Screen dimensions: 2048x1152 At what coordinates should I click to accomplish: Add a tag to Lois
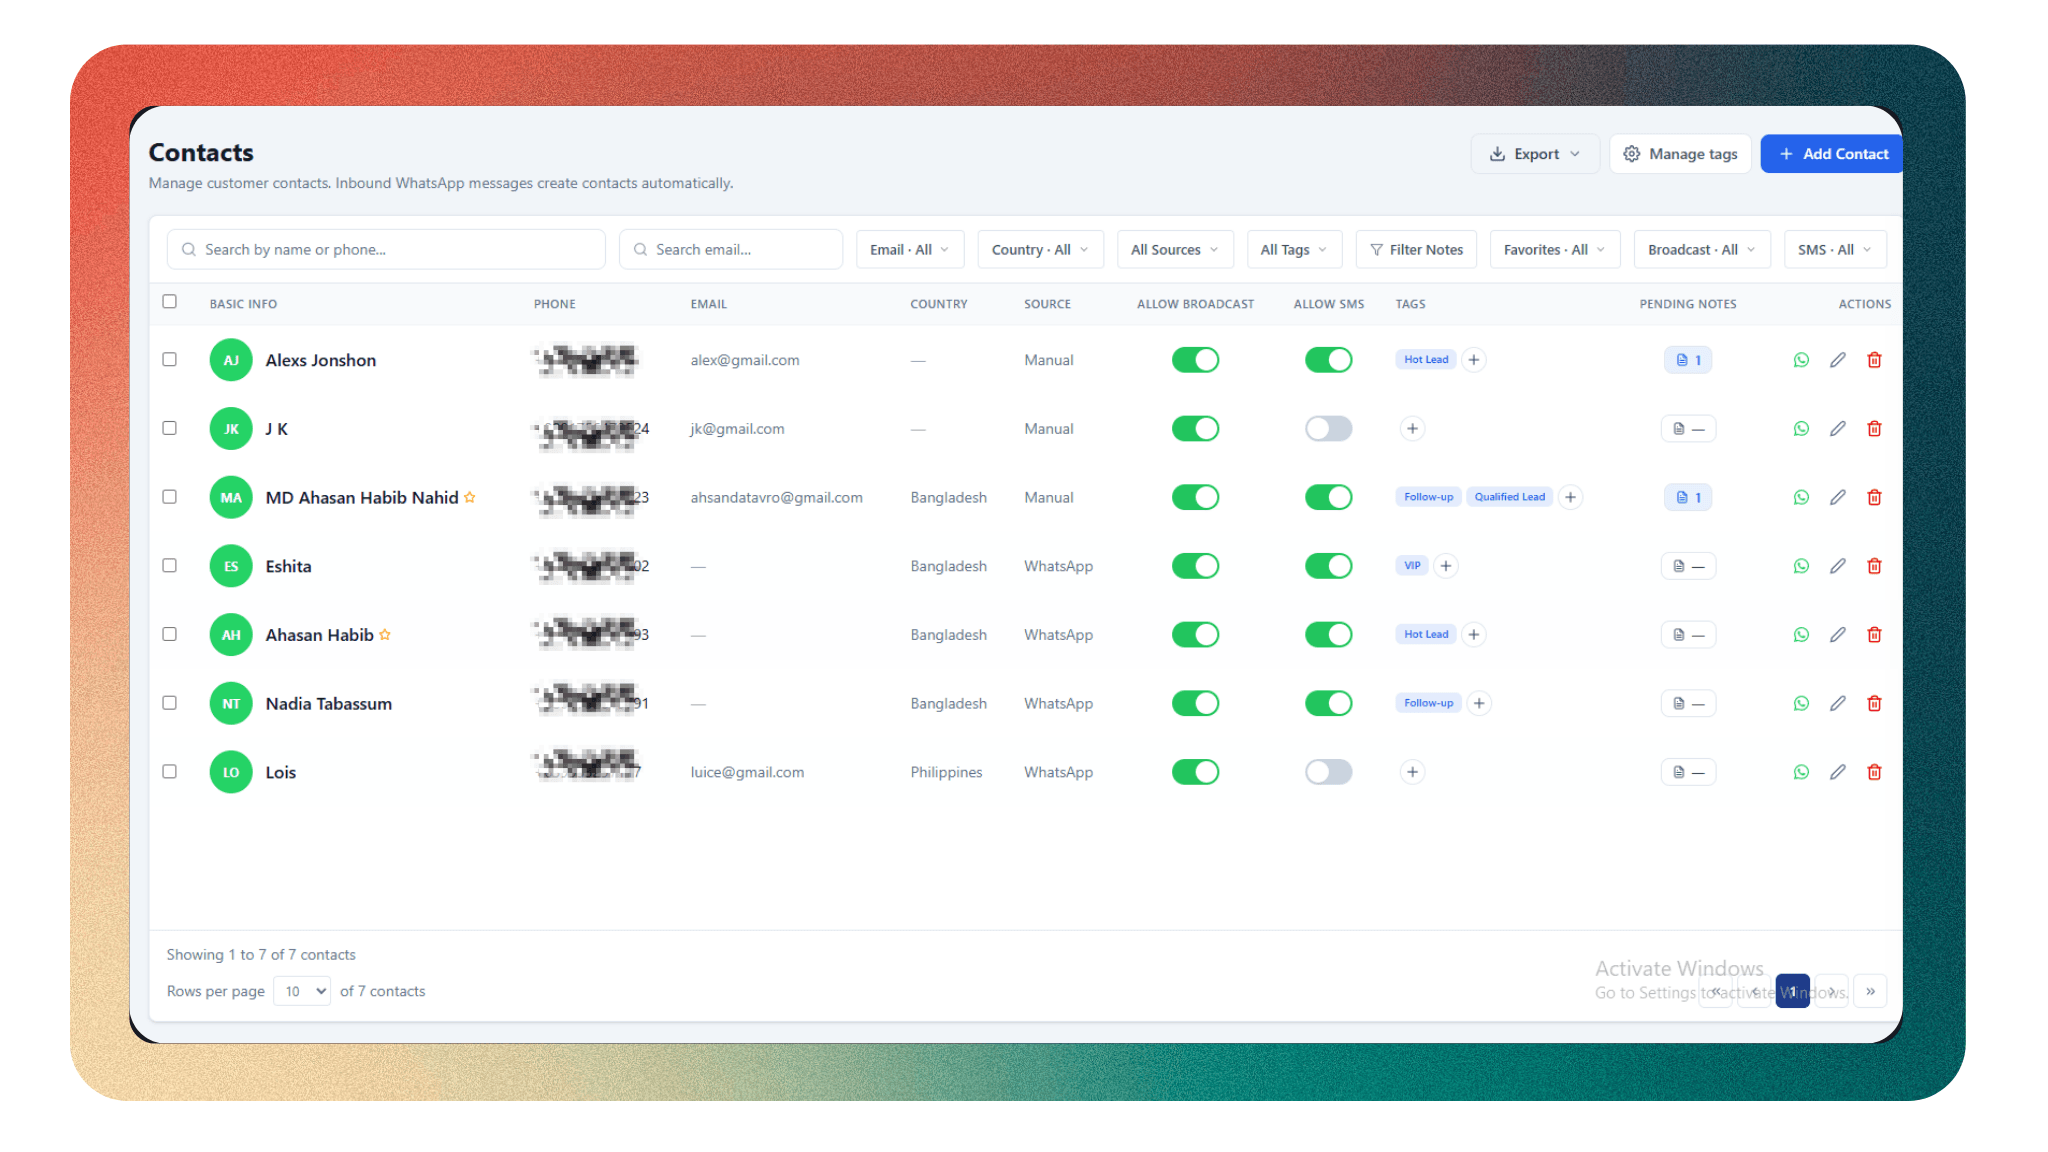click(x=1412, y=772)
